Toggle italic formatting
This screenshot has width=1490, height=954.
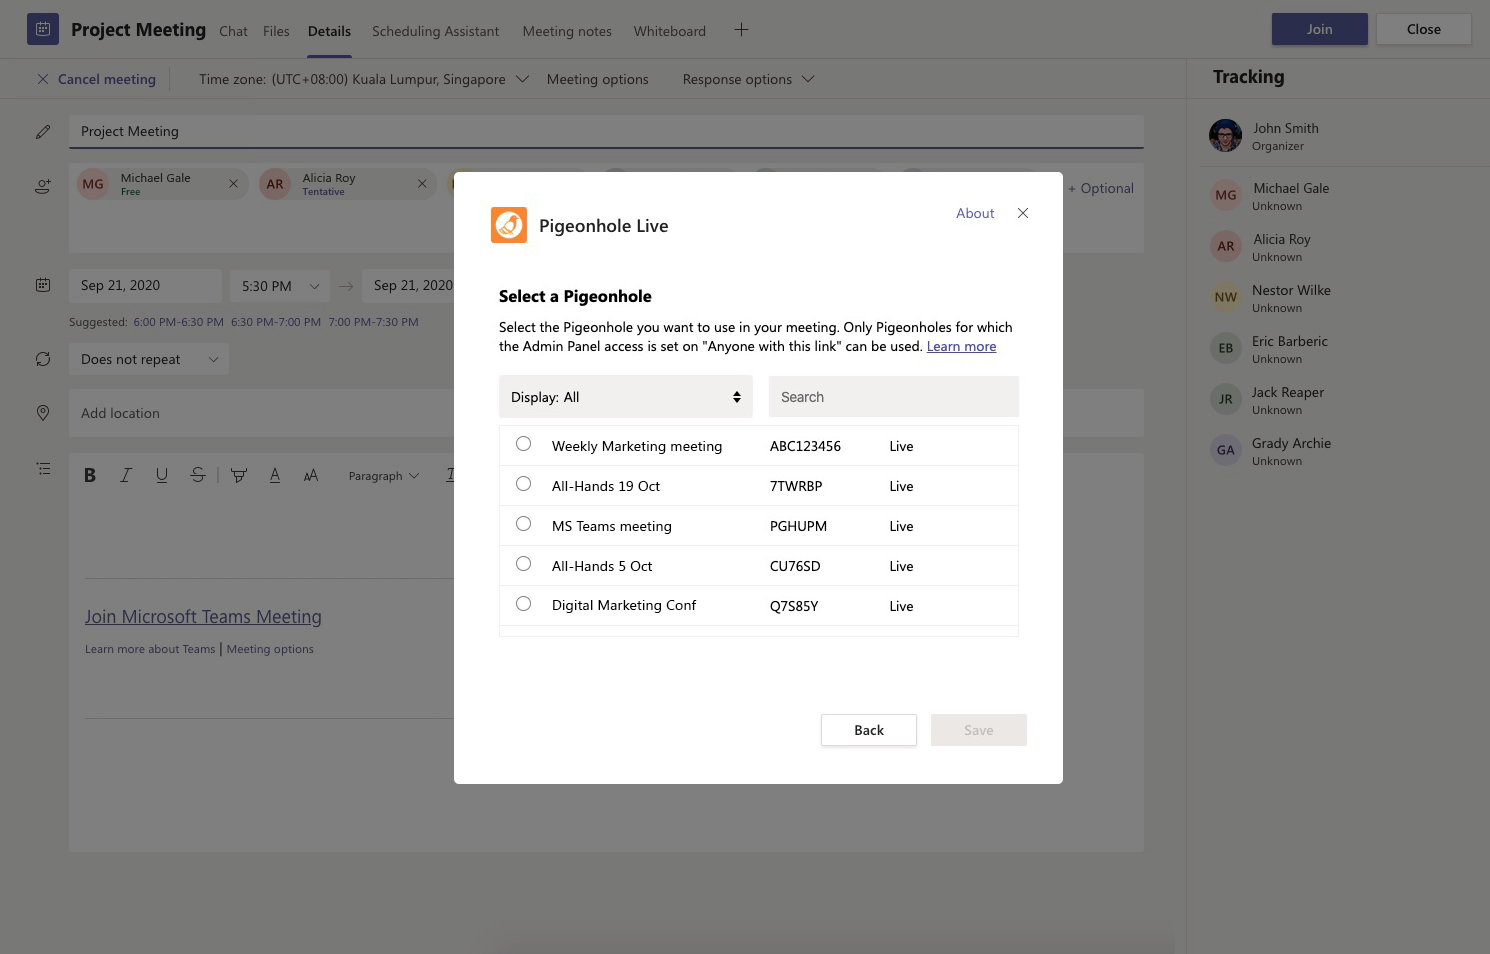(126, 475)
